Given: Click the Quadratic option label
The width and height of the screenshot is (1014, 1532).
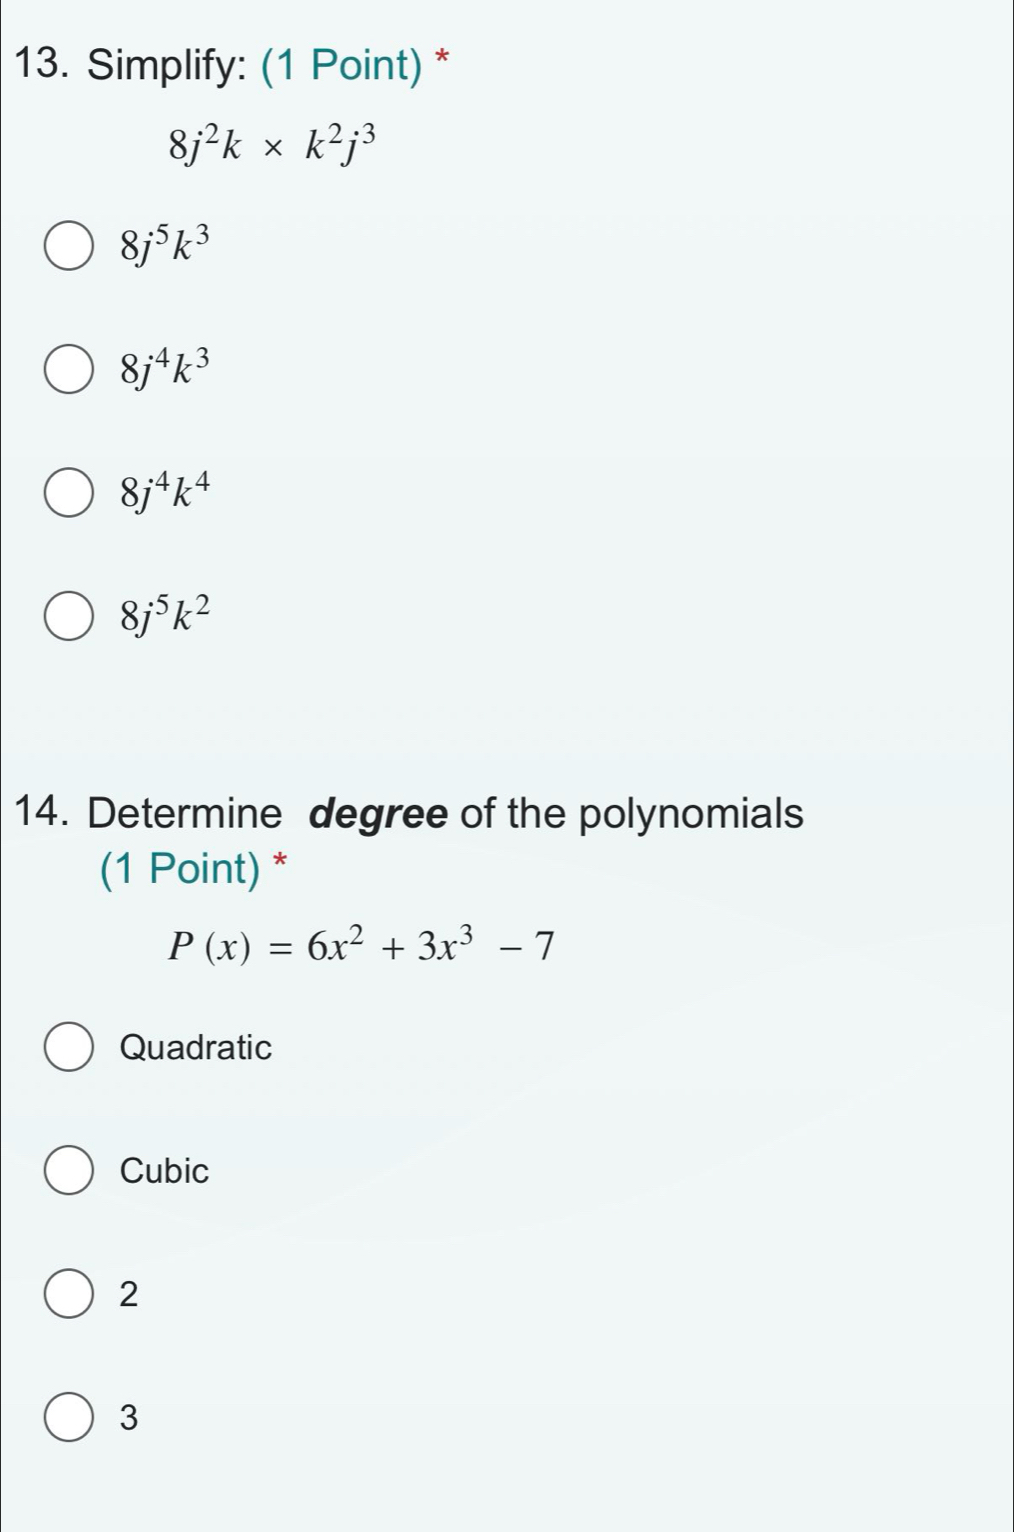Looking at the screenshot, I should (x=195, y=1048).
